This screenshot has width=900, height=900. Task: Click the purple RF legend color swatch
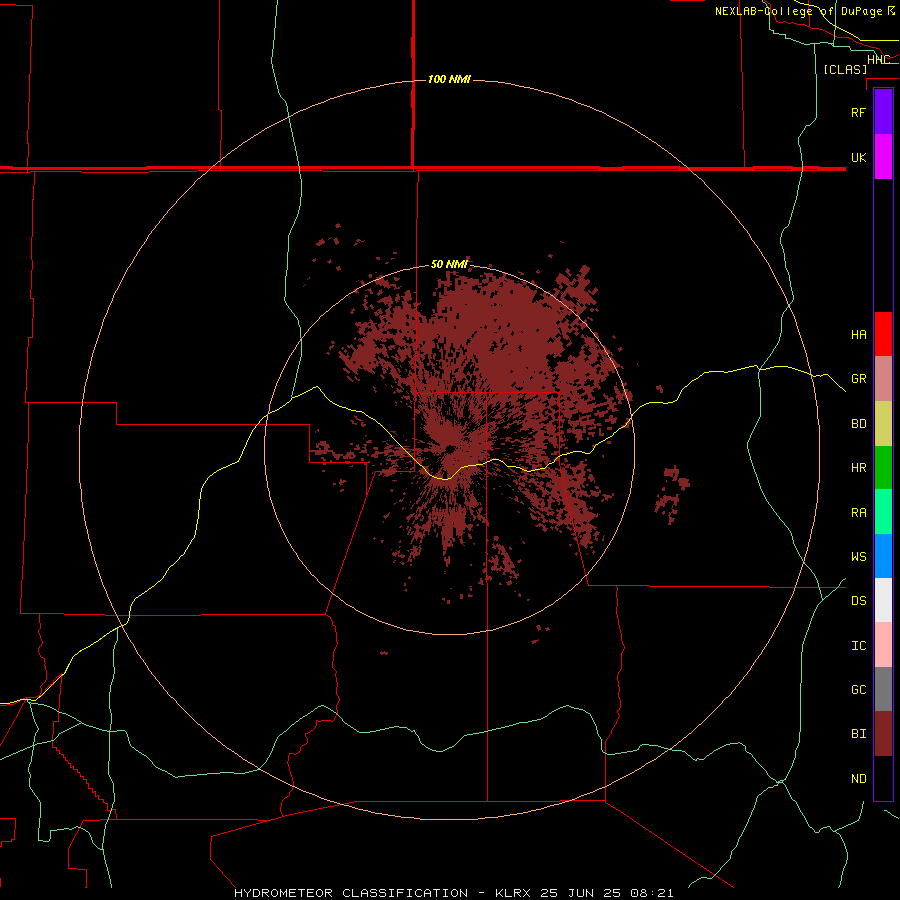click(883, 112)
